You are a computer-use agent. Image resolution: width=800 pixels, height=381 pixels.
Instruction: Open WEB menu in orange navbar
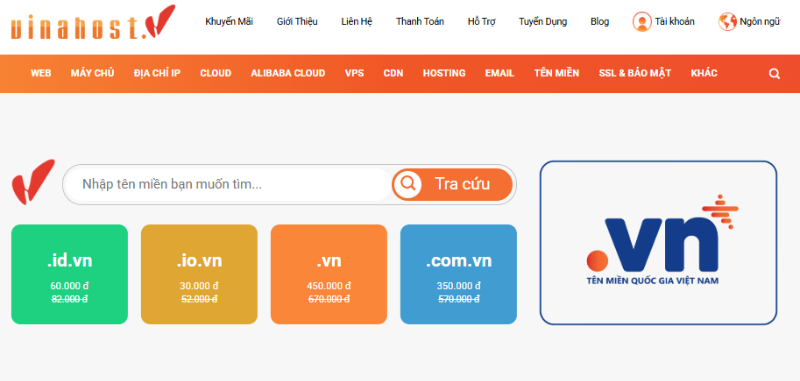(41, 73)
